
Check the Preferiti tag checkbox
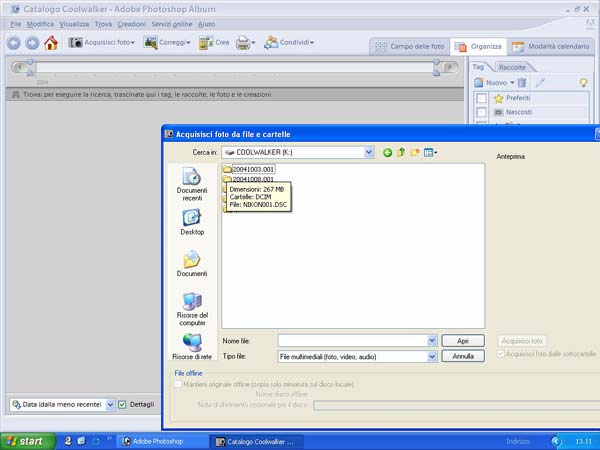pos(481,98)
